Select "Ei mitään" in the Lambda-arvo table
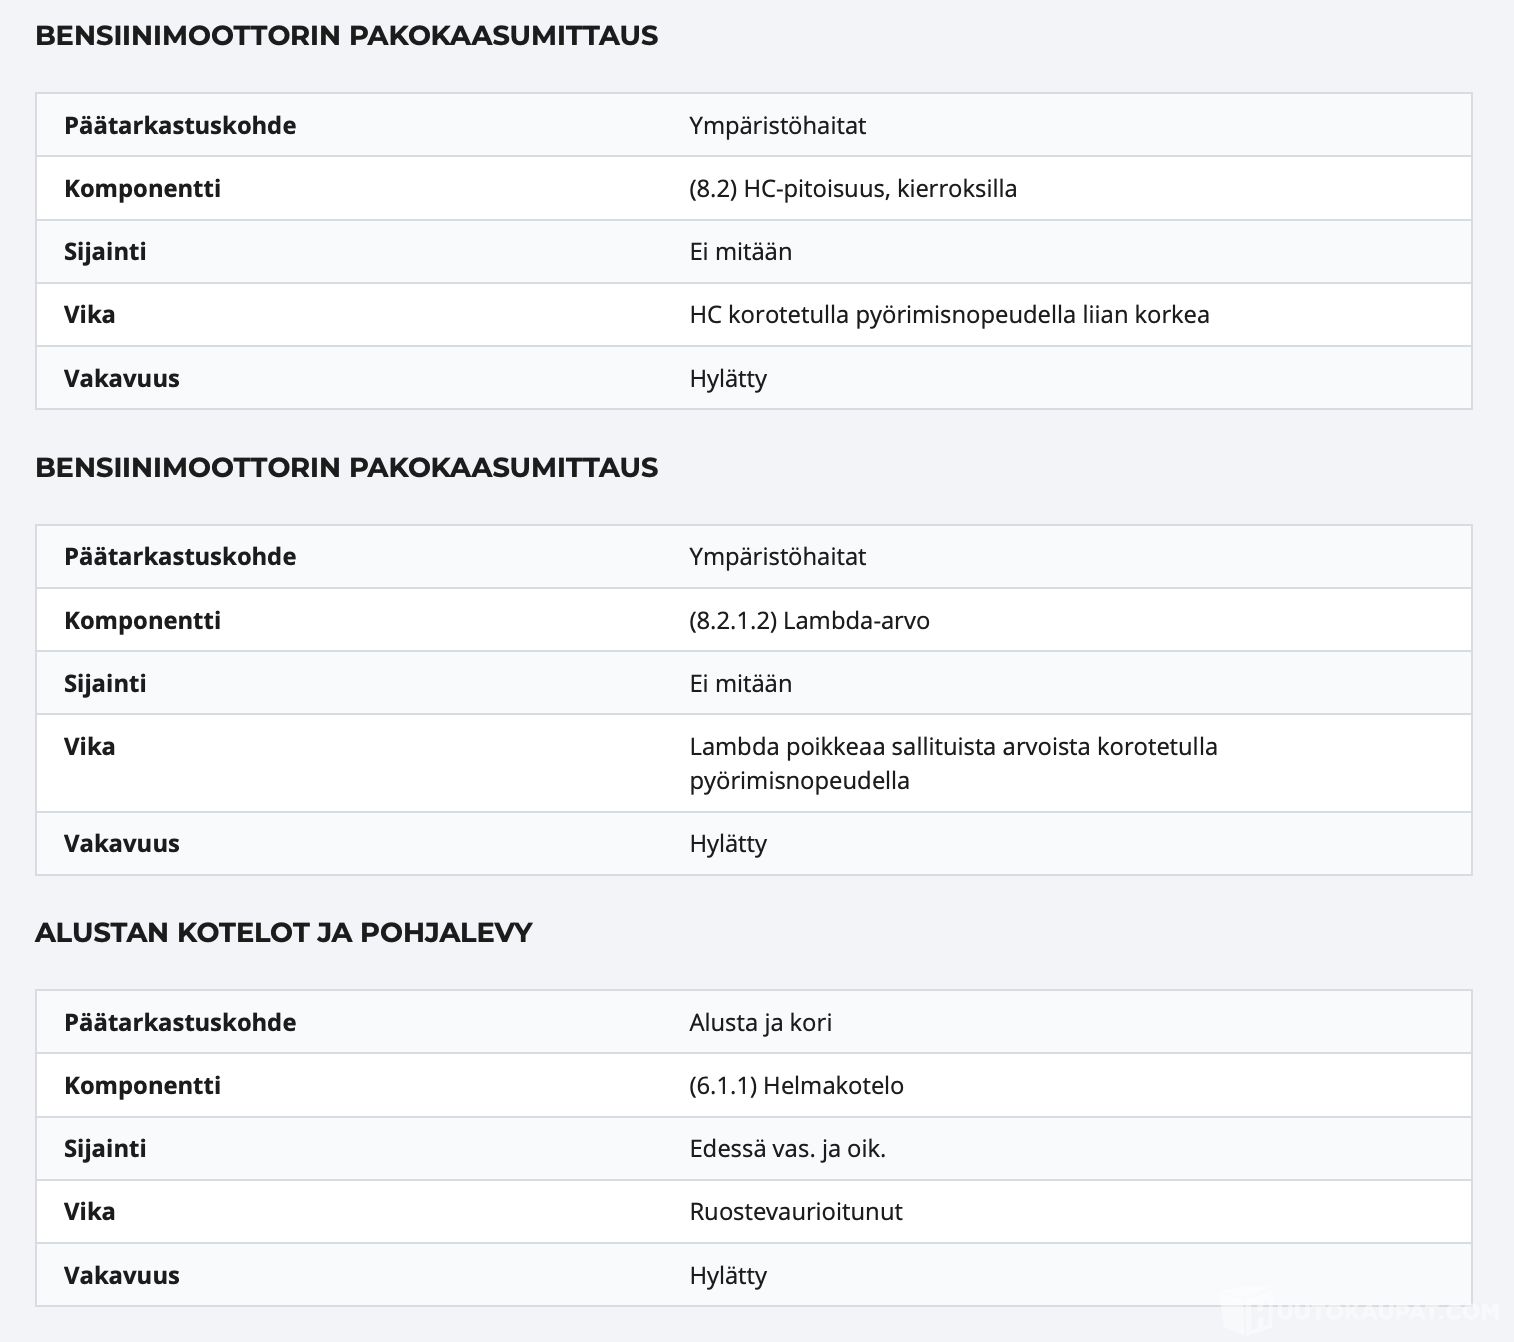The width and height of the screenshot is (1514, 1342). pos(740,683)
